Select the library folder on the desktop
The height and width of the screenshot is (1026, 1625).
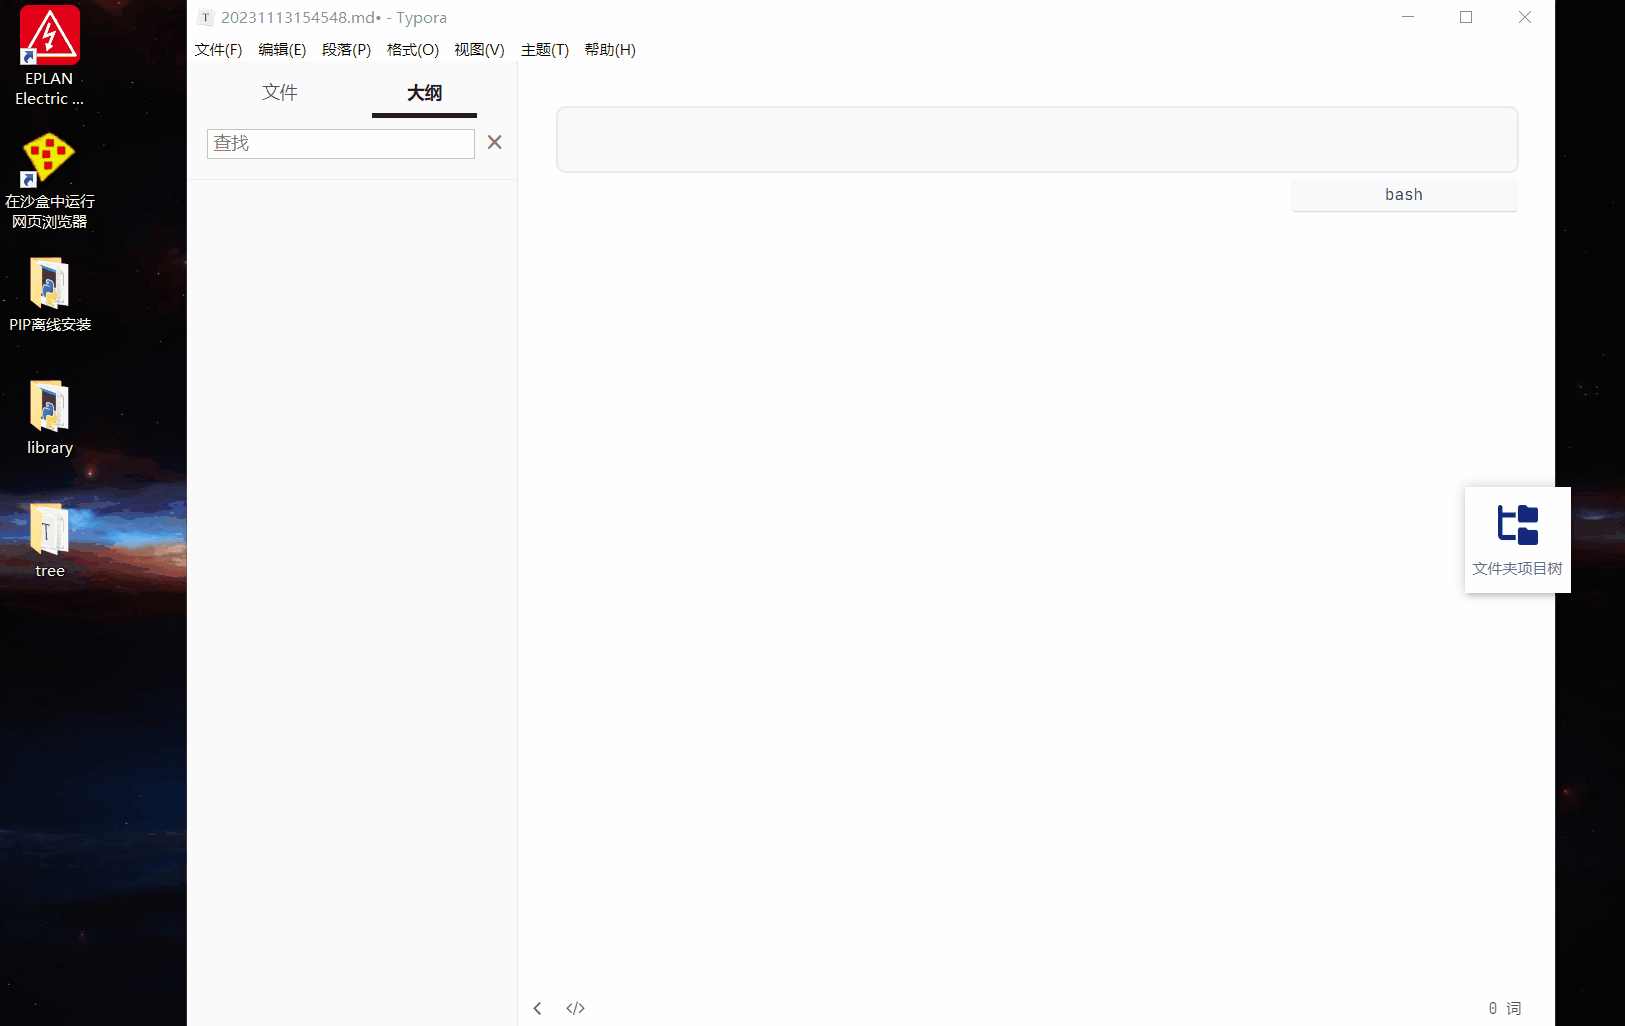click(49, 418)
